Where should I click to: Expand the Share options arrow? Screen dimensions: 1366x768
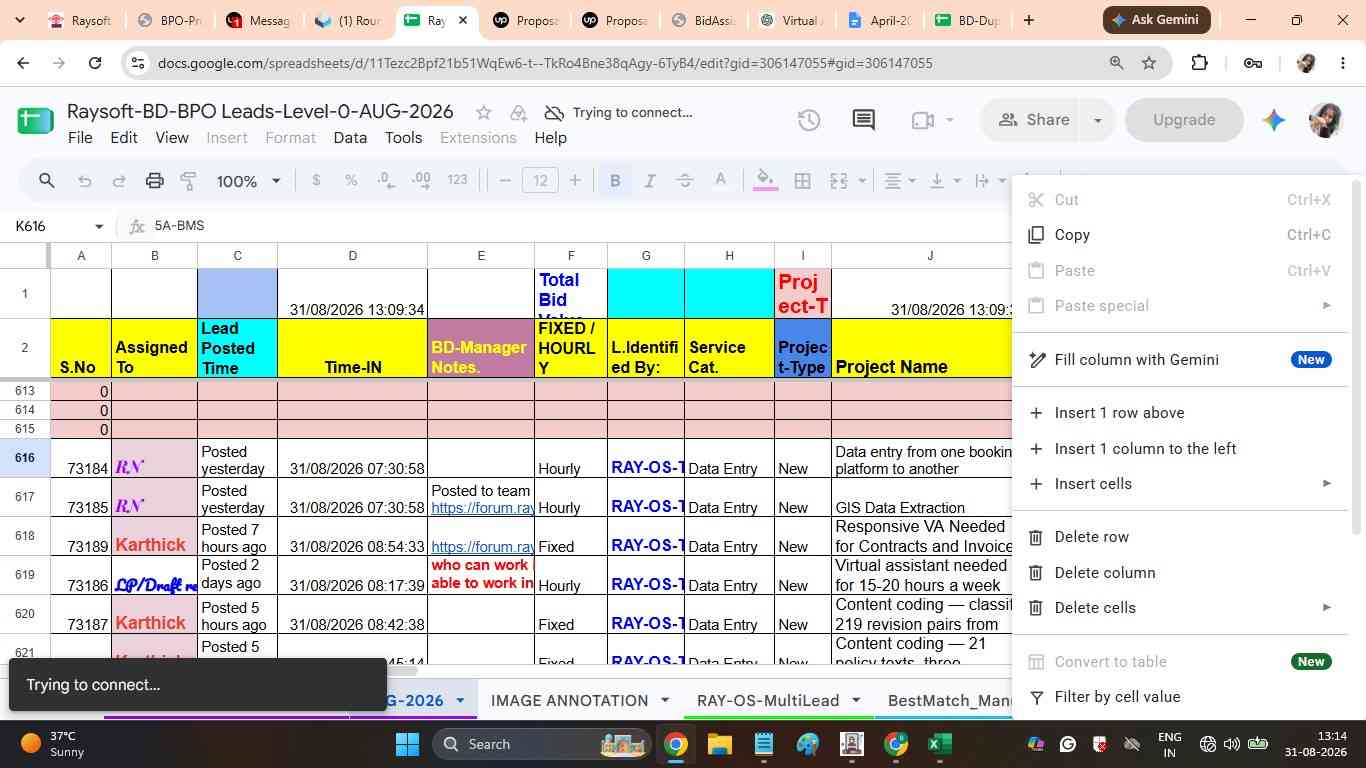pyautogui.click(x=1097, y=120)
